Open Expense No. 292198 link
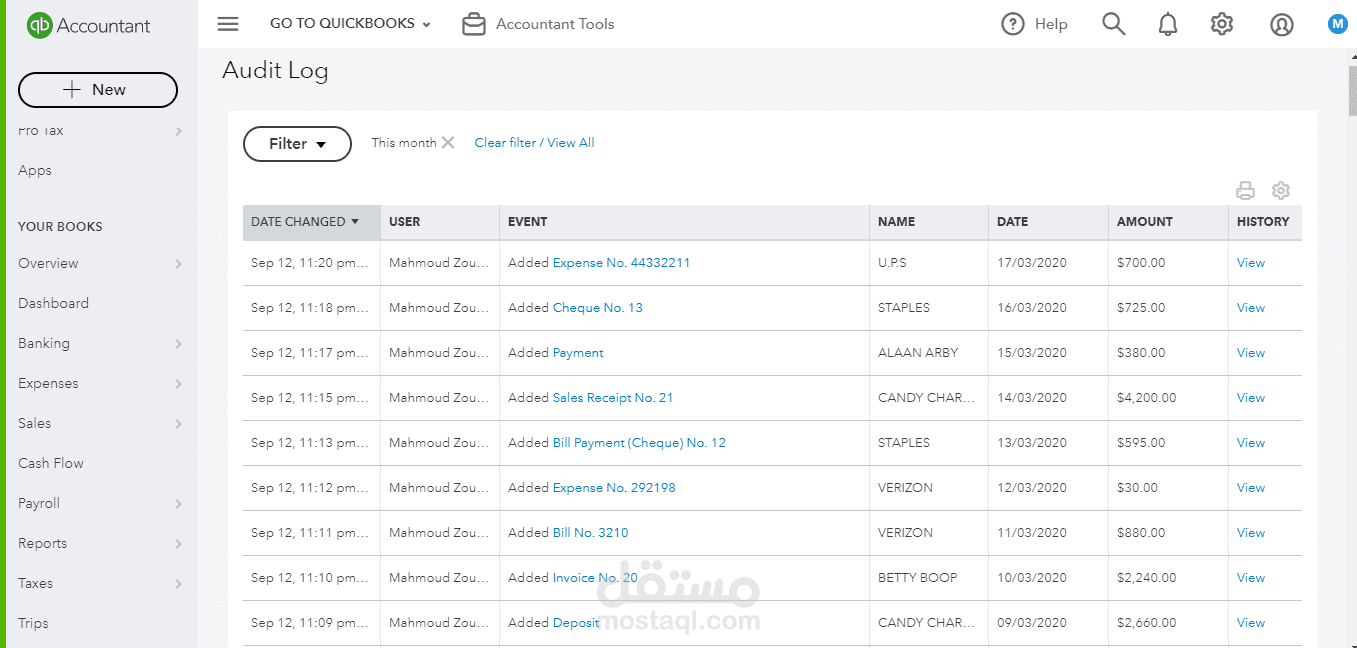 [x=614, y=488]
